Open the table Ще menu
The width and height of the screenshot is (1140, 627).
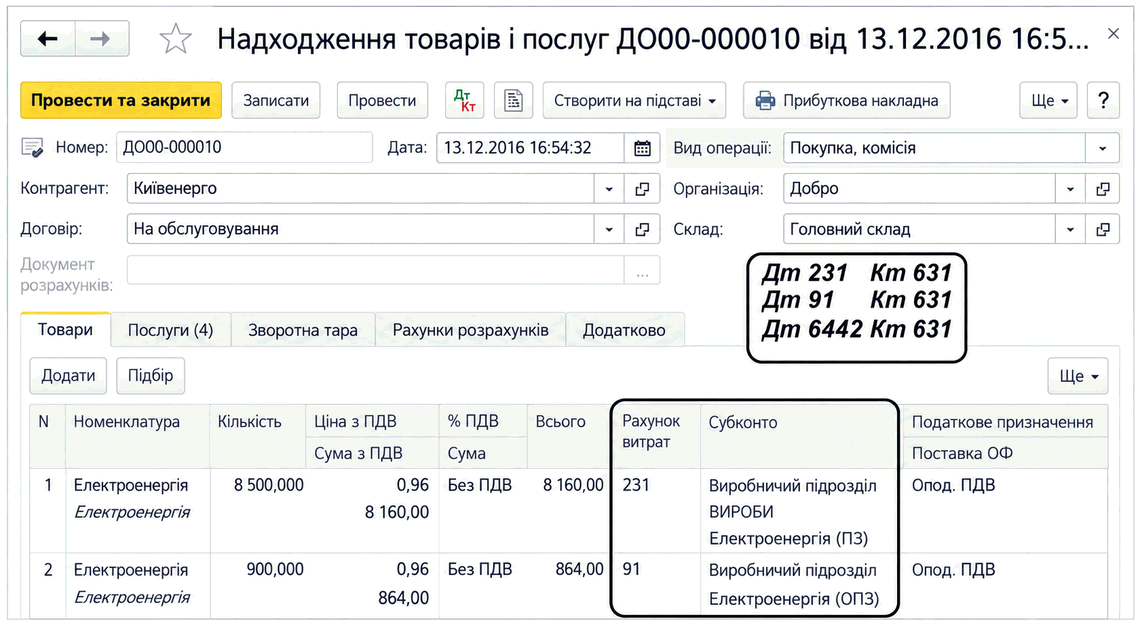(x=1078, y=376)
